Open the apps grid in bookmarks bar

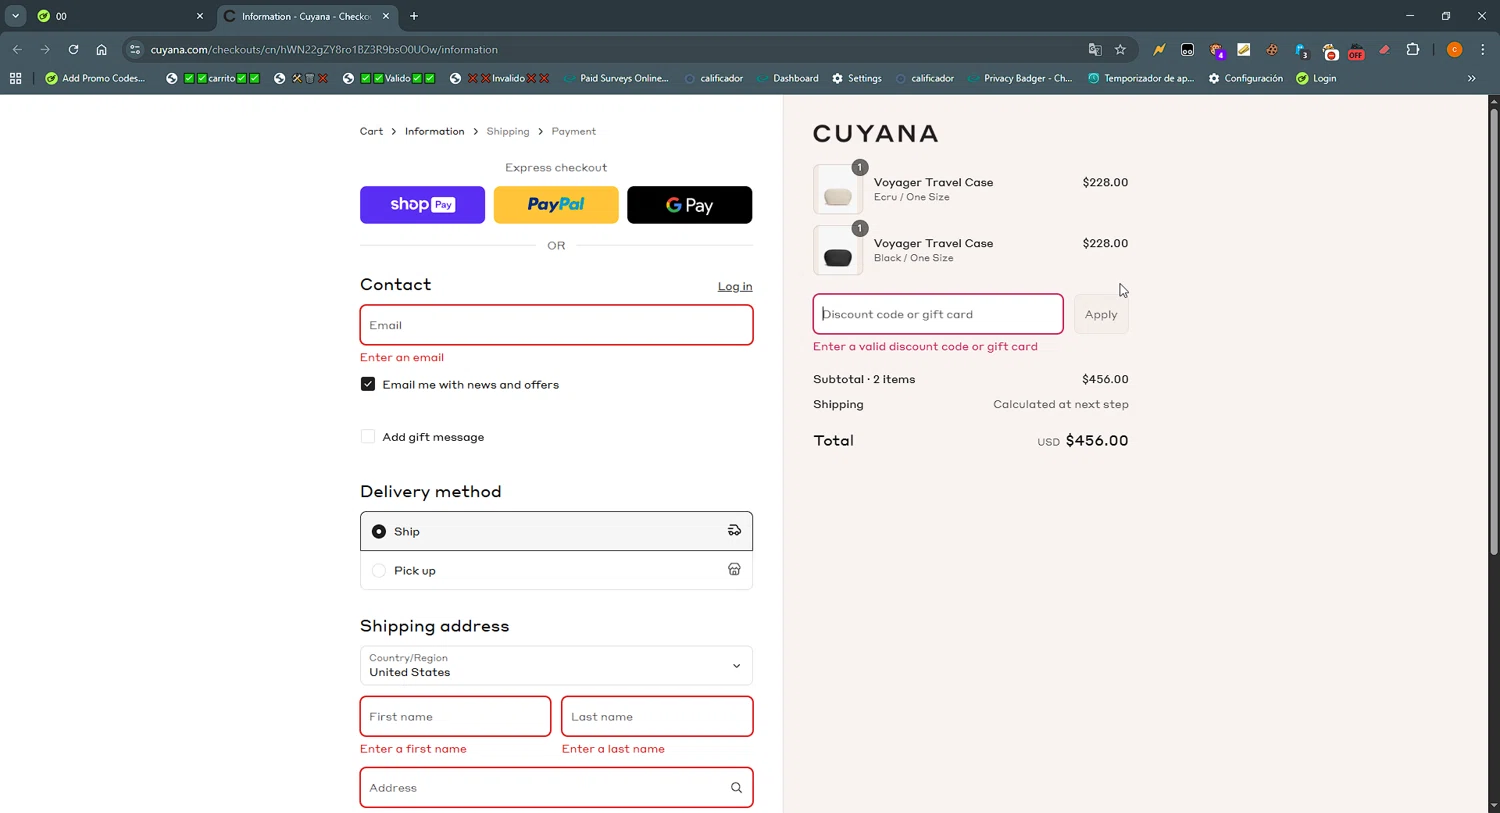(15, 78)
